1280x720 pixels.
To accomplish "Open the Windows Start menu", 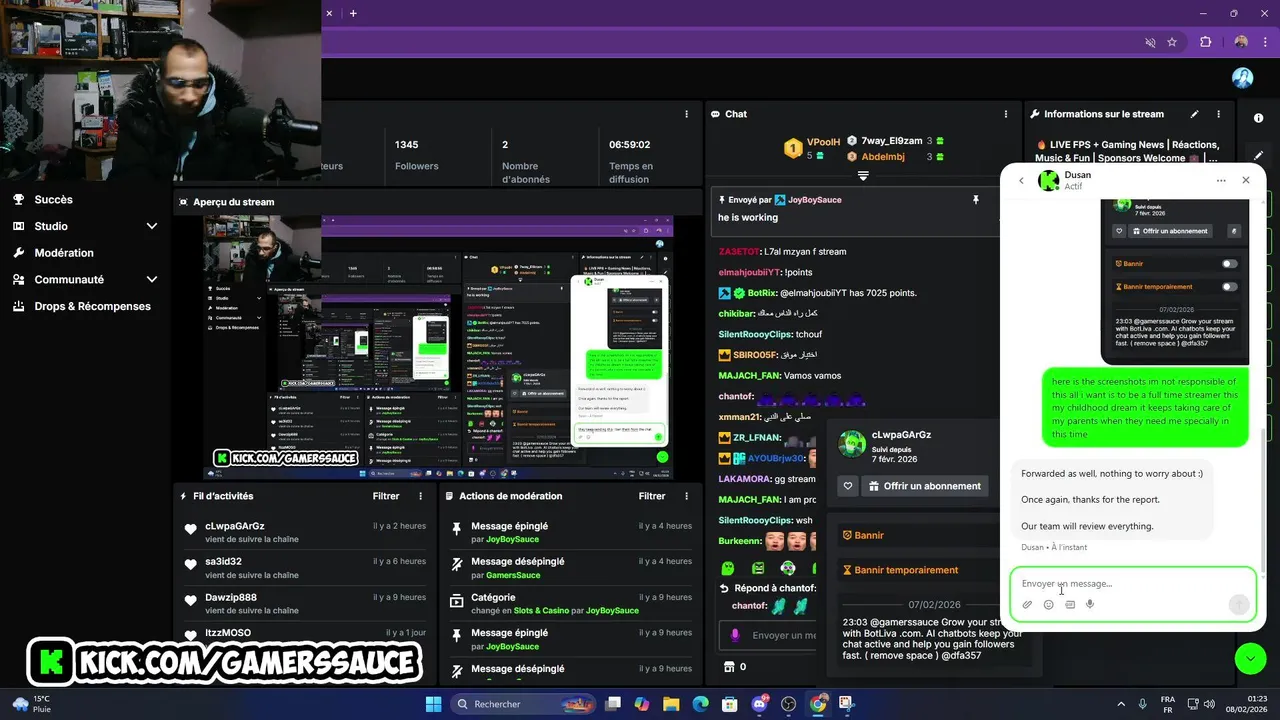I will [433, 704].
